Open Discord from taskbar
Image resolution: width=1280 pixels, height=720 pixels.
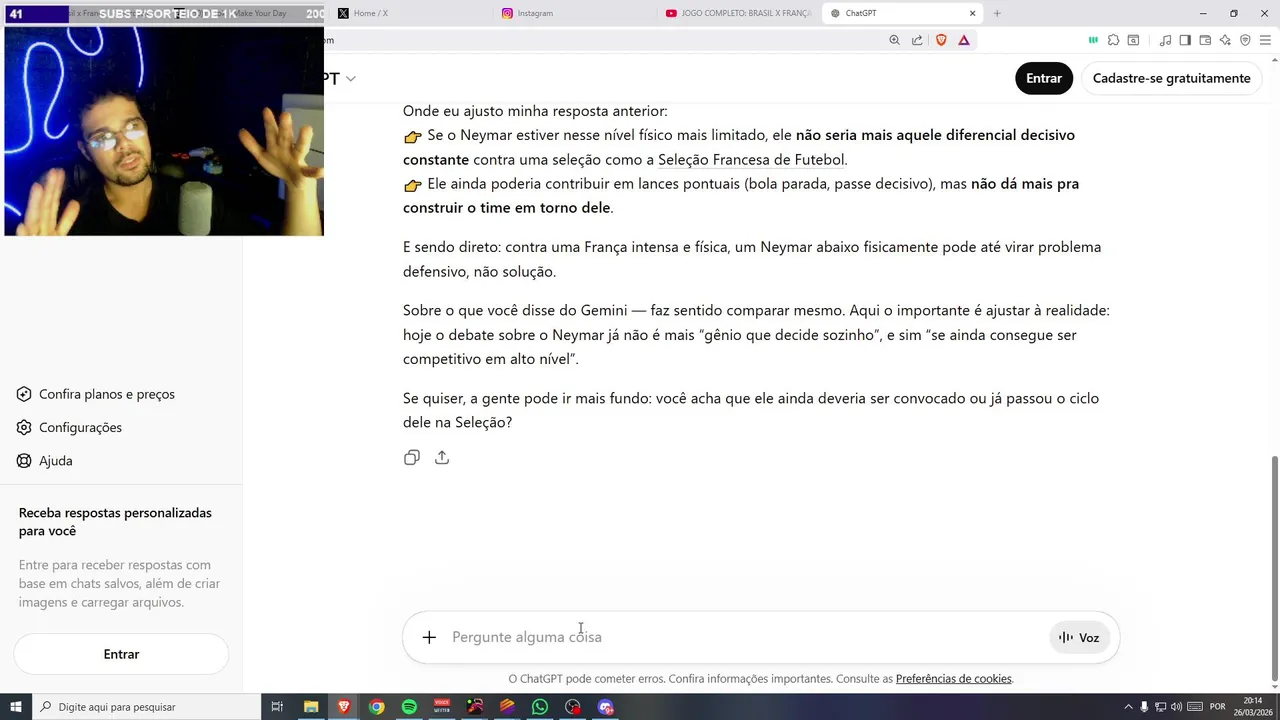point(605,707)
